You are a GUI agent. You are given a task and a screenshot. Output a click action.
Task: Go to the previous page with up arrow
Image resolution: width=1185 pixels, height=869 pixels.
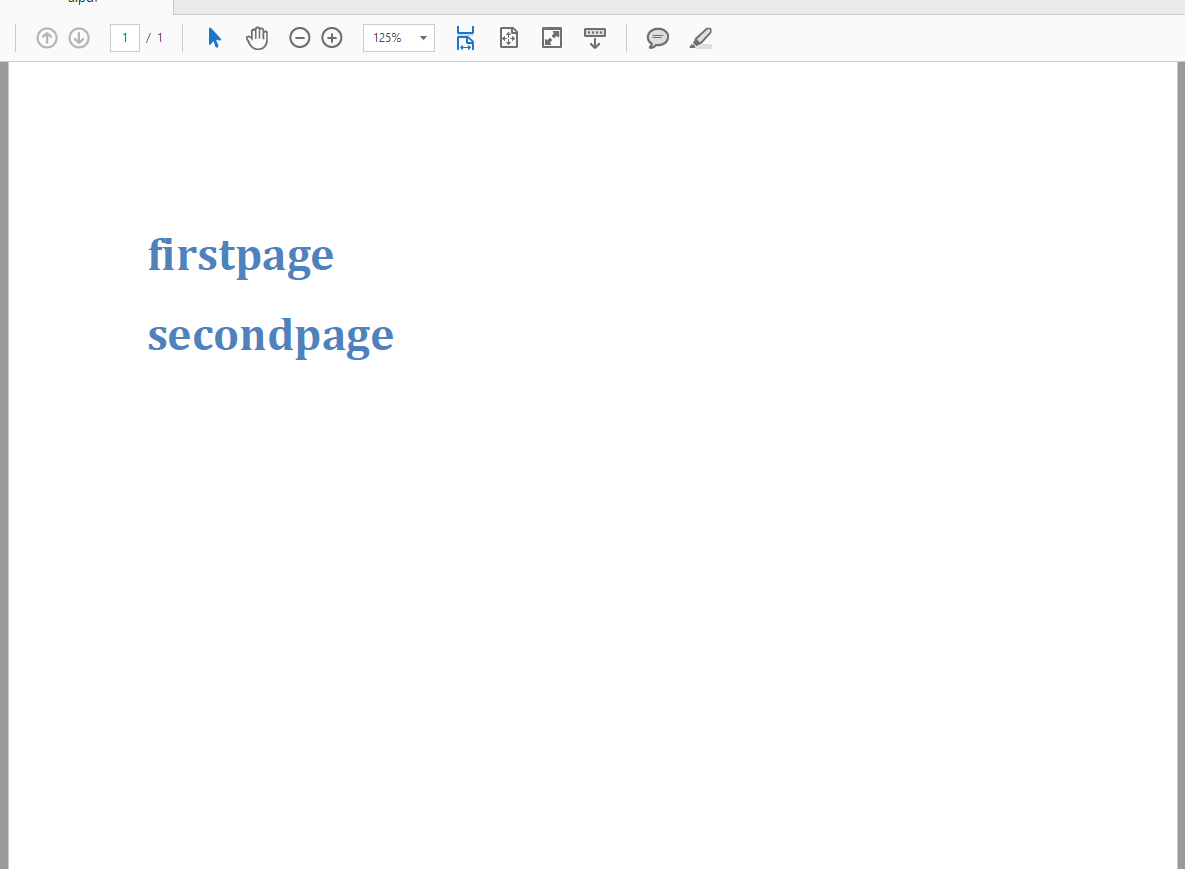(x=47, y=38)
